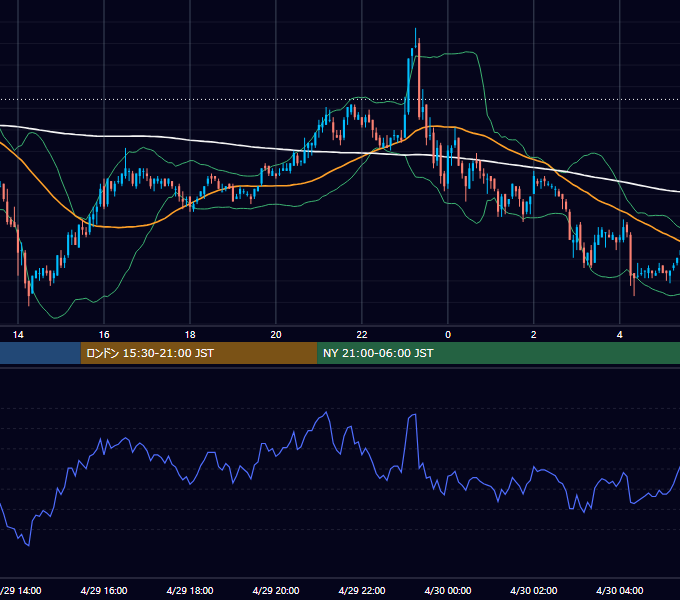
Task: Click the 4/29 22:00 time label
Action: tap(362, 590)
